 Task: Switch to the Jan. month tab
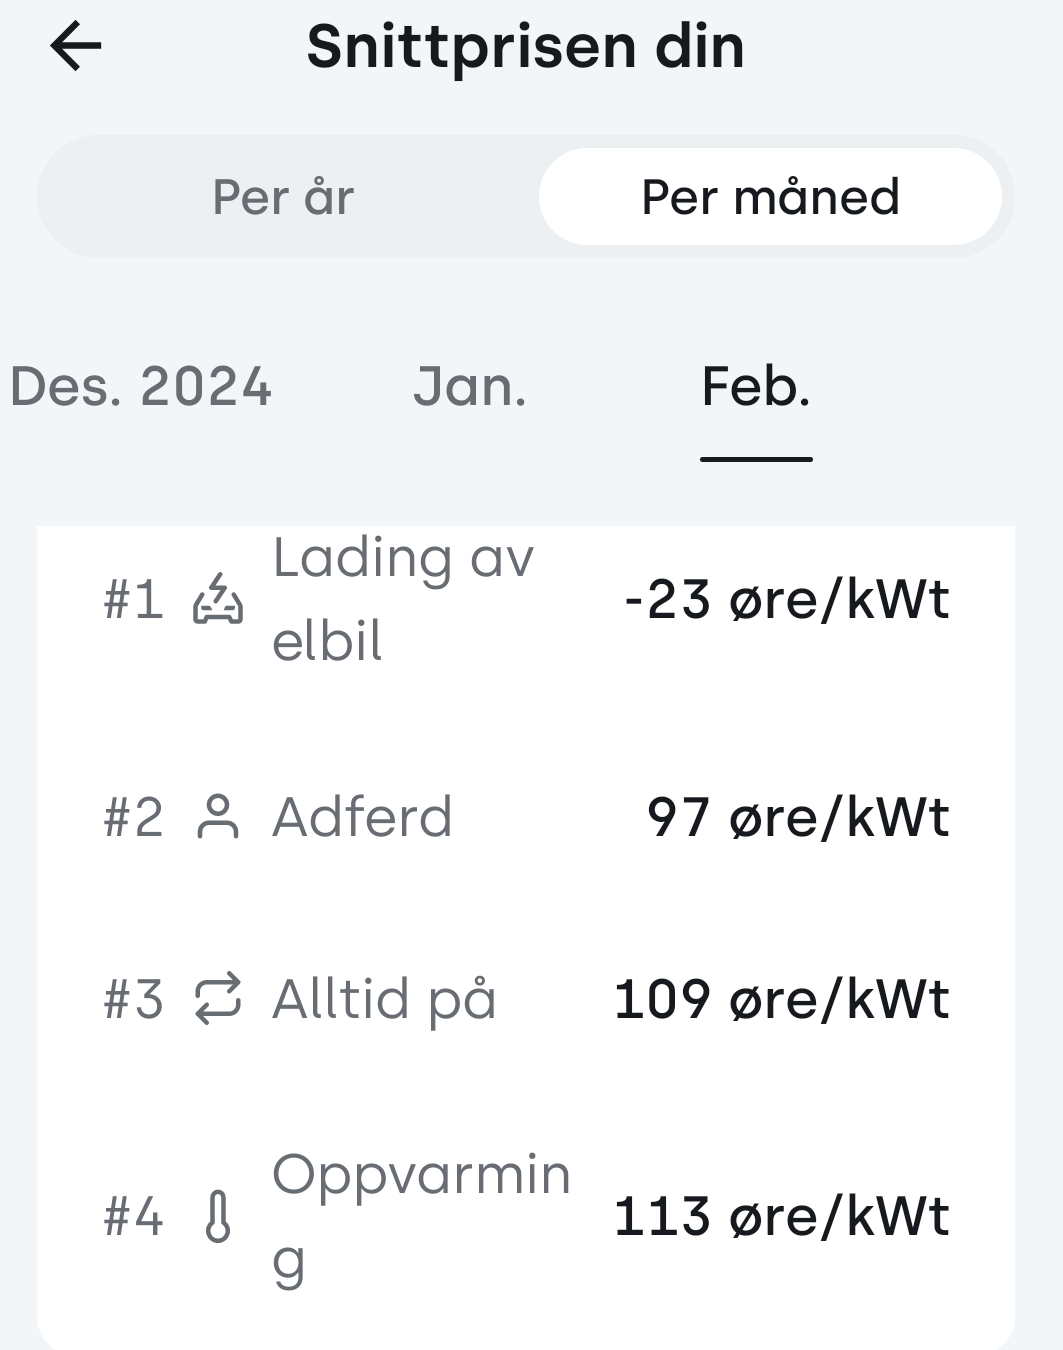pos(470,387)
